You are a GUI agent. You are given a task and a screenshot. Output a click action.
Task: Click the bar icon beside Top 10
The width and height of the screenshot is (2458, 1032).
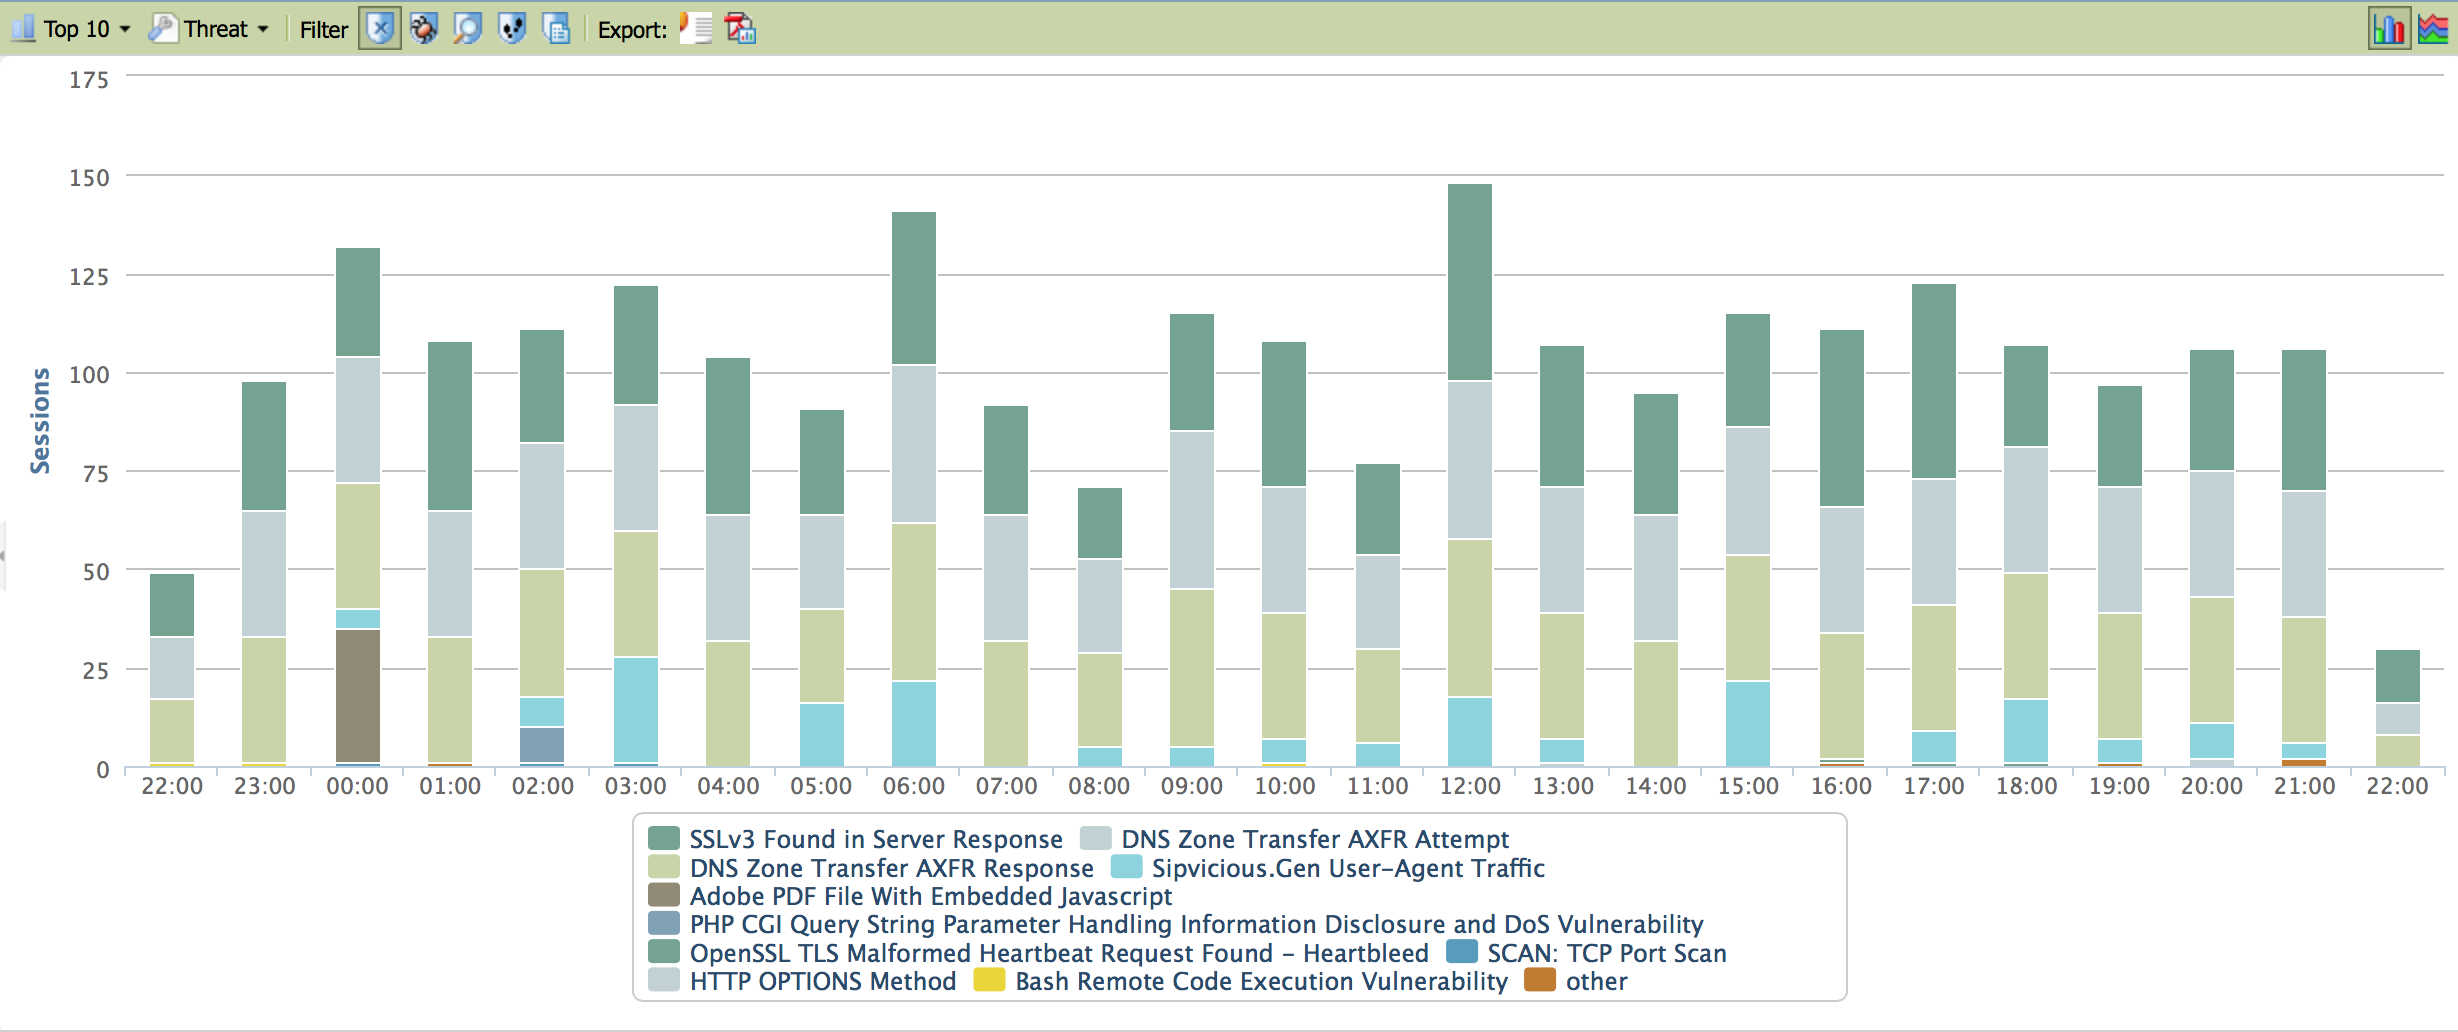[x=23, y=29]
